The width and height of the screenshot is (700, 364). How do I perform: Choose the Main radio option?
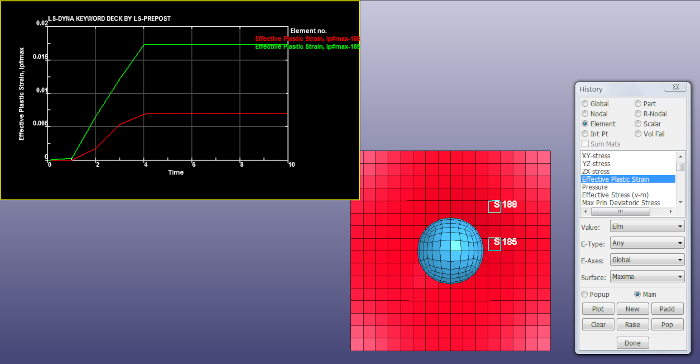click(x=638, y=294)
